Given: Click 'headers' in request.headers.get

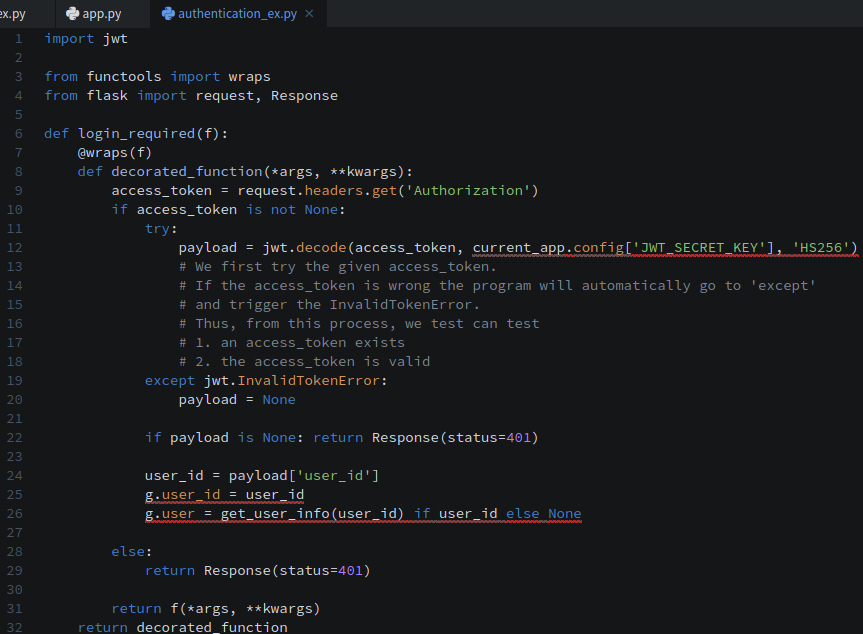Looking at the screenshot, I should (x=334, y=190).
